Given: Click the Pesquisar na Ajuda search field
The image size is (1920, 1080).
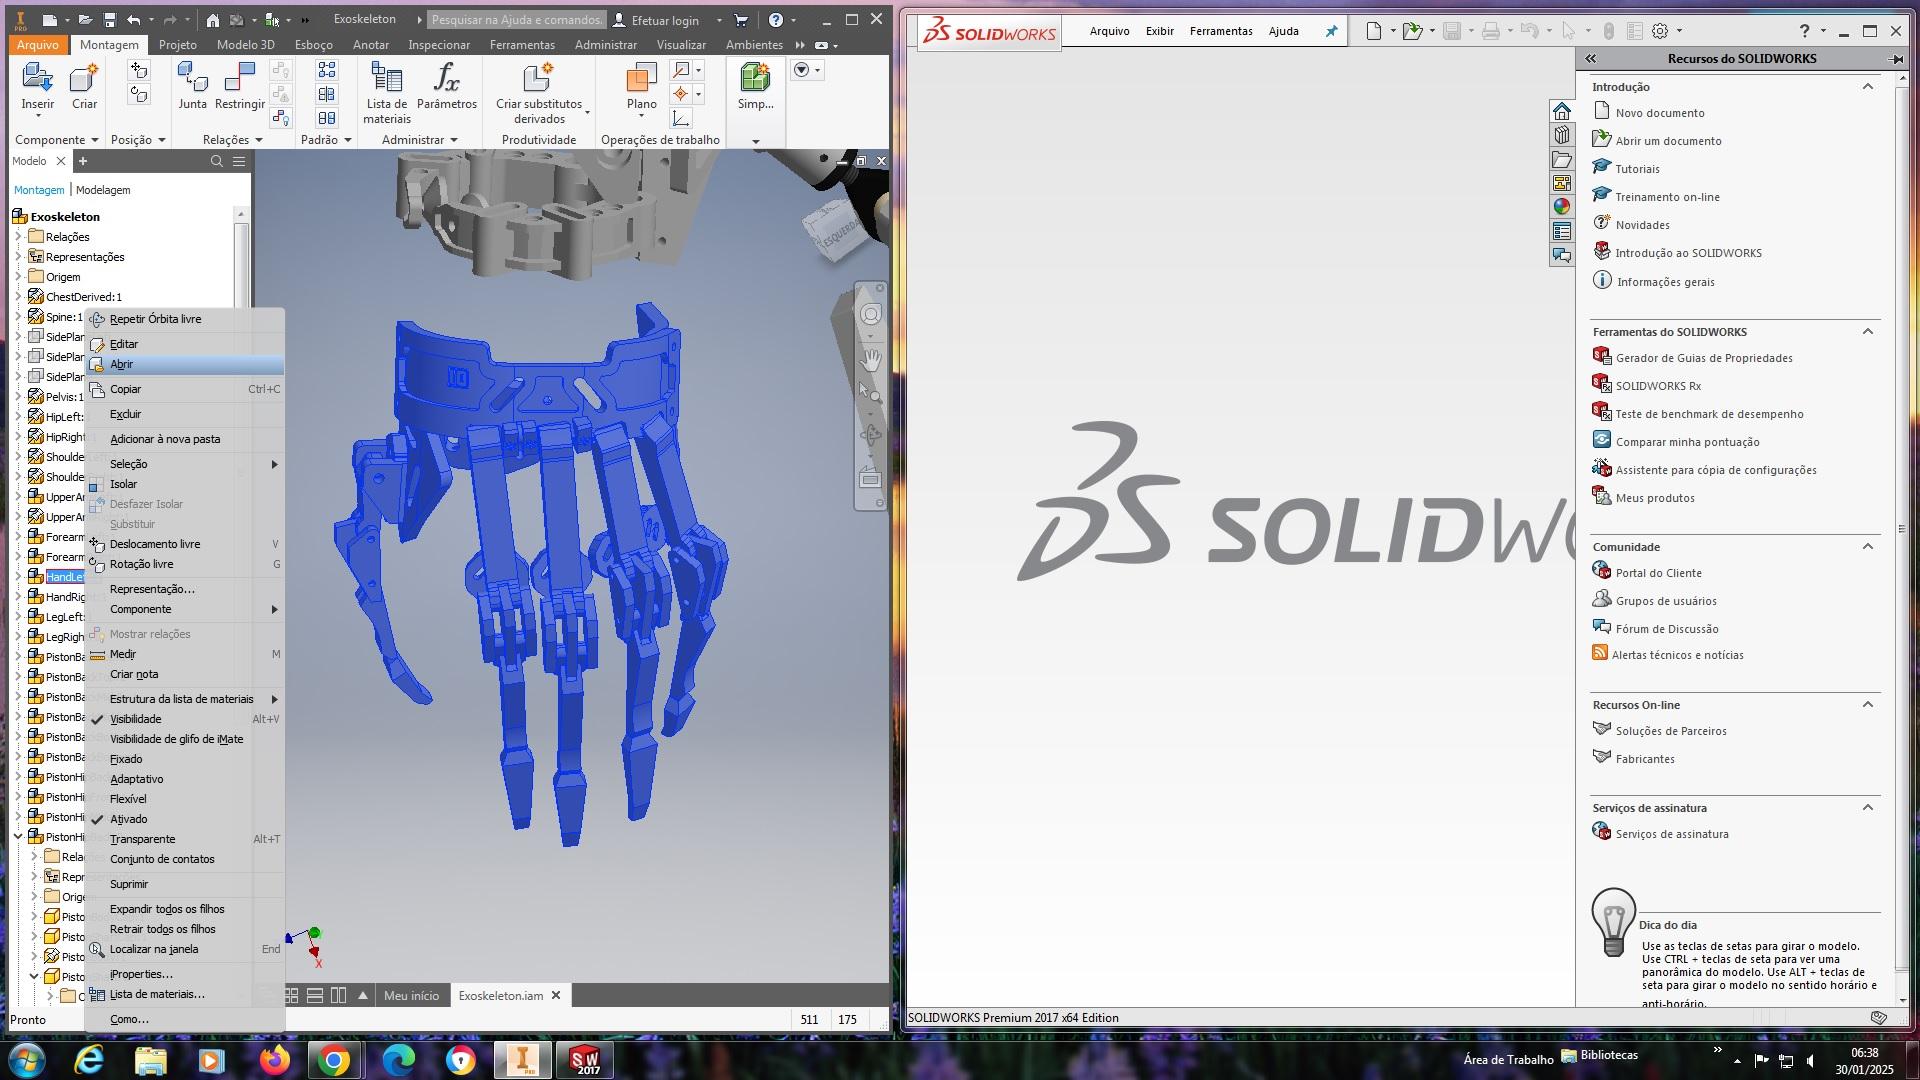Looking at the screenshot, I should tap(516, 20).
